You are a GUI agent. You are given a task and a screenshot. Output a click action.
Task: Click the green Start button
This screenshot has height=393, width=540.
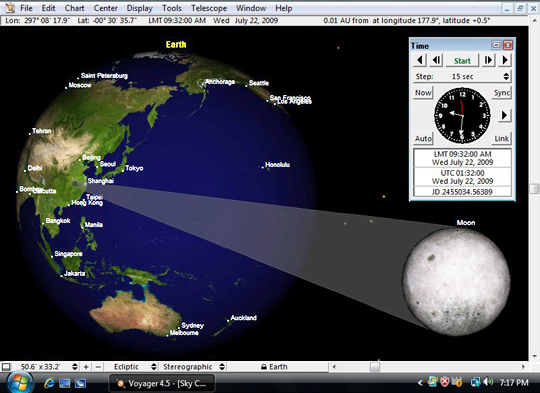462,61
